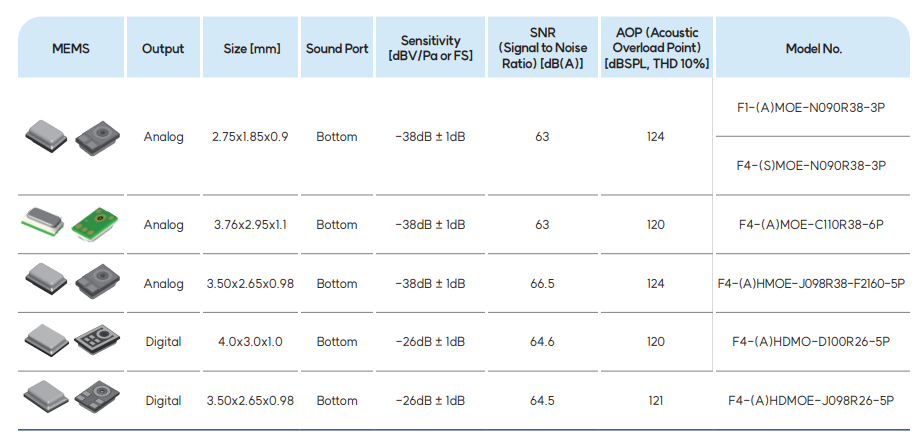Click the Sound Port column header
Viewport: 924px width, 447px height.
coord(337,48)
